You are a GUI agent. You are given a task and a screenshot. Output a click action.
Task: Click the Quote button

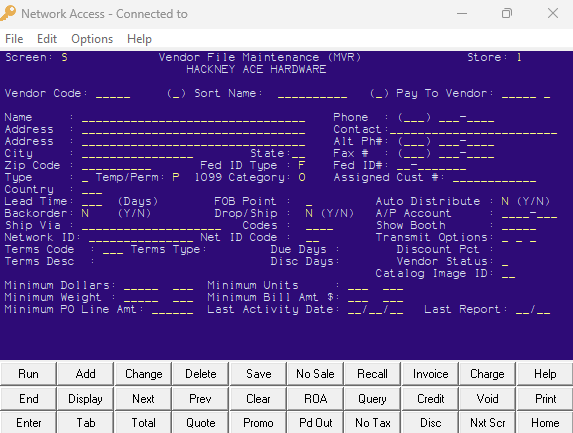click(201, 423)
